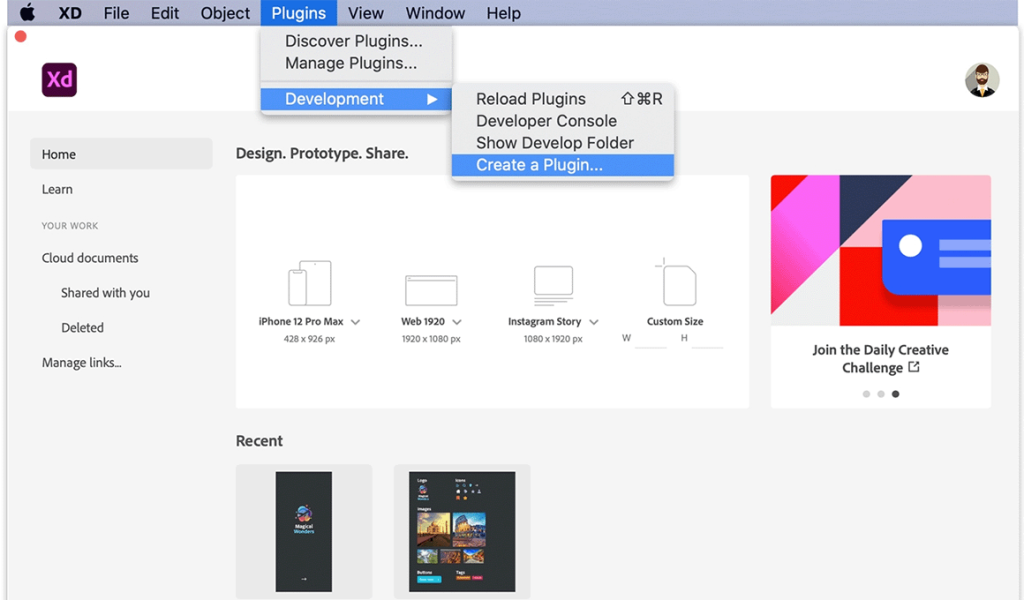The image size is (1024, 600).
Task: Click the Adobe XD logo icon
Action: coord(59,80)
